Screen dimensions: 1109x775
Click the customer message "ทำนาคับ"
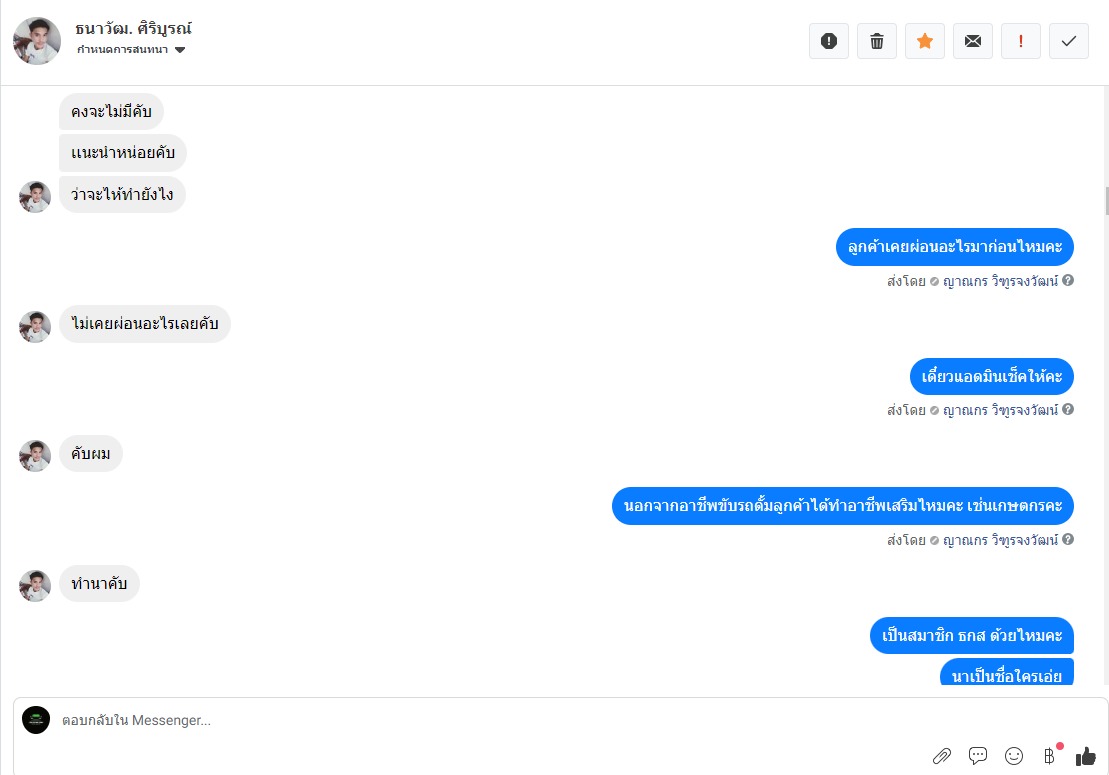coord(99,584)
